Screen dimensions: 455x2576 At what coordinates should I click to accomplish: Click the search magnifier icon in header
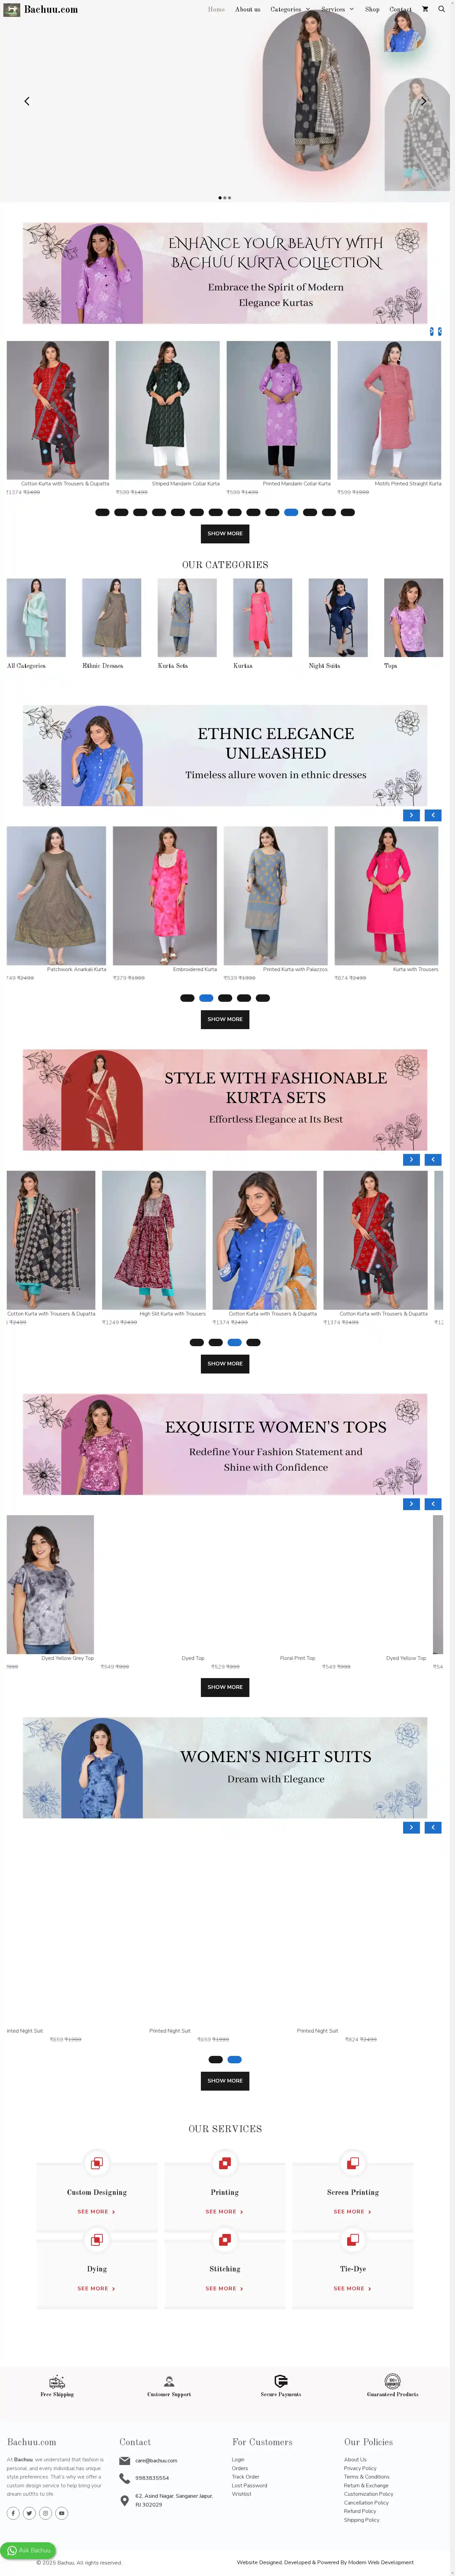tap(441, 9)
